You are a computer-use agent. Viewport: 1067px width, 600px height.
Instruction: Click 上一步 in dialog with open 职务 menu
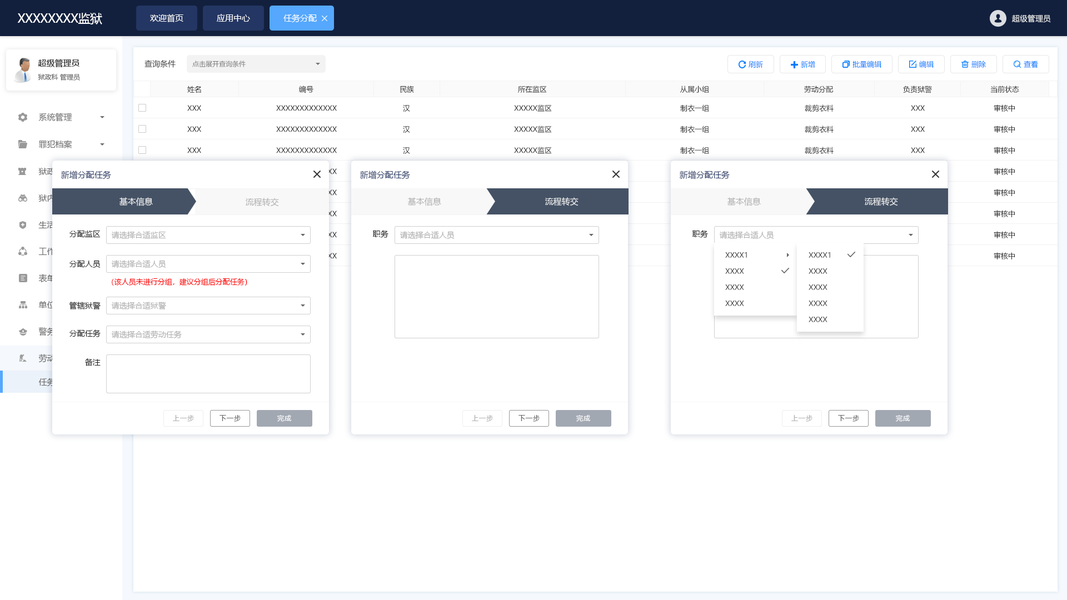pos(802,418)
